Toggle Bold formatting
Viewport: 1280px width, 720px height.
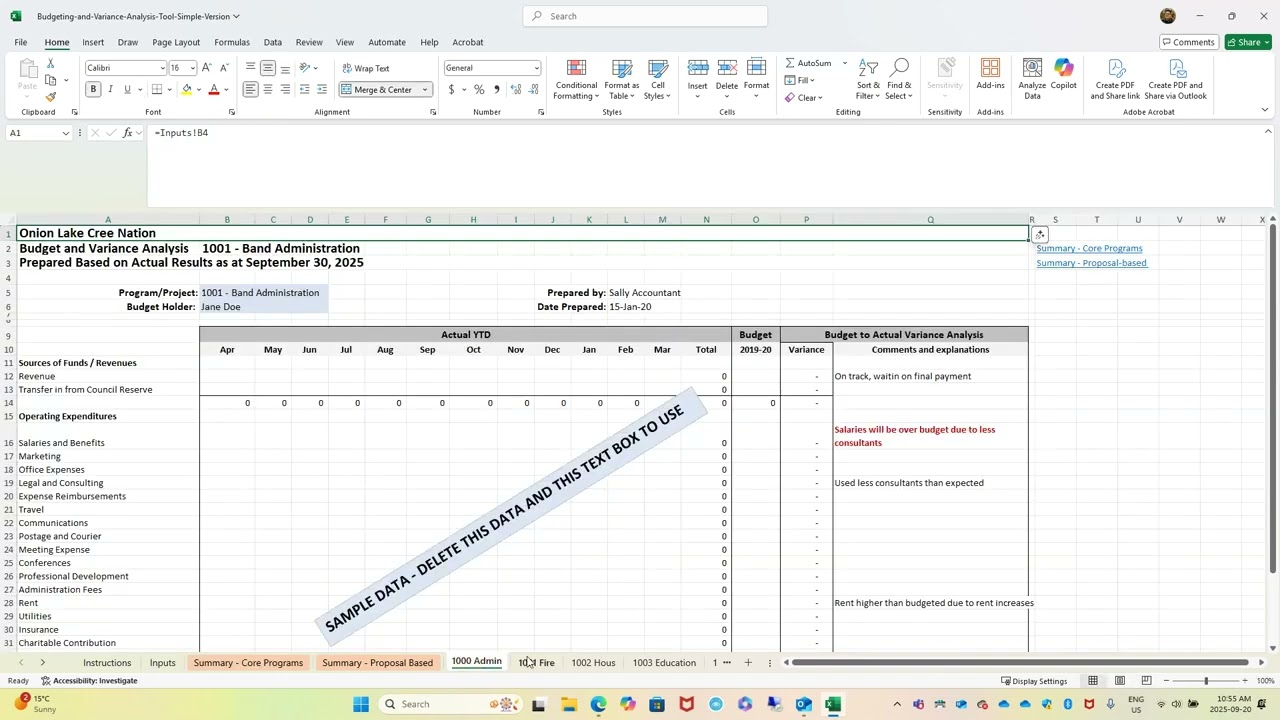(93, 89)
